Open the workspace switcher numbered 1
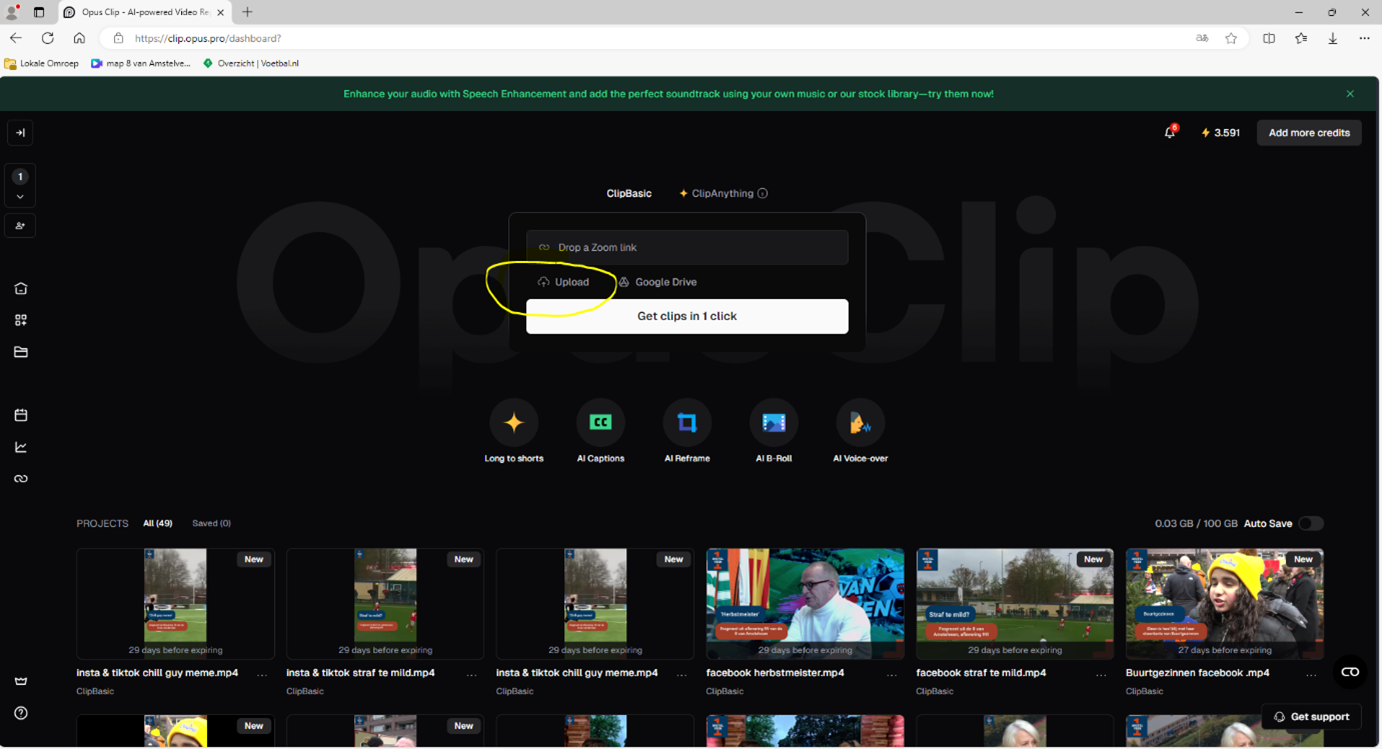1382x749 pixels. [20, 186]
